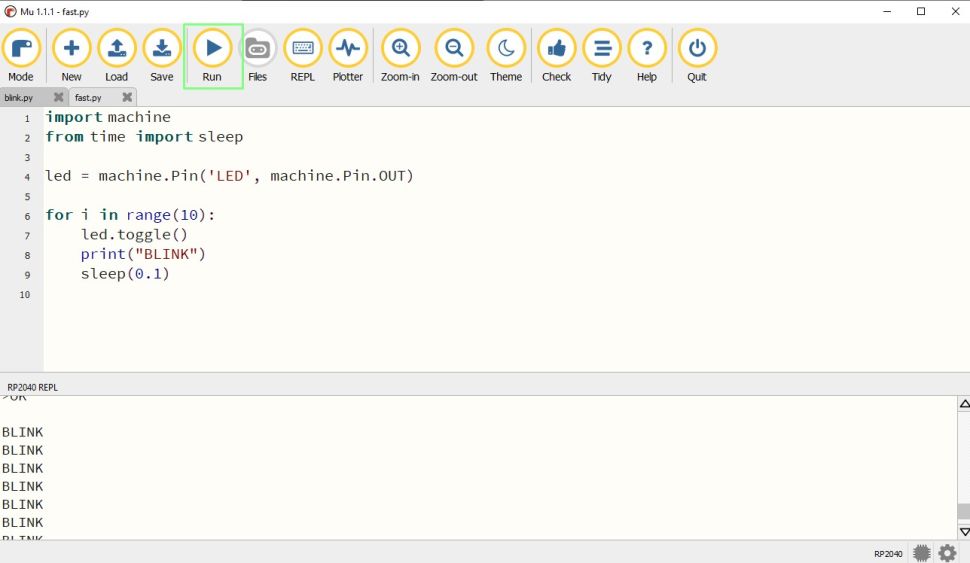Screen dimensions: 970x563
Task: Minimize the Mu window
Action: click(x=887, y=11)
